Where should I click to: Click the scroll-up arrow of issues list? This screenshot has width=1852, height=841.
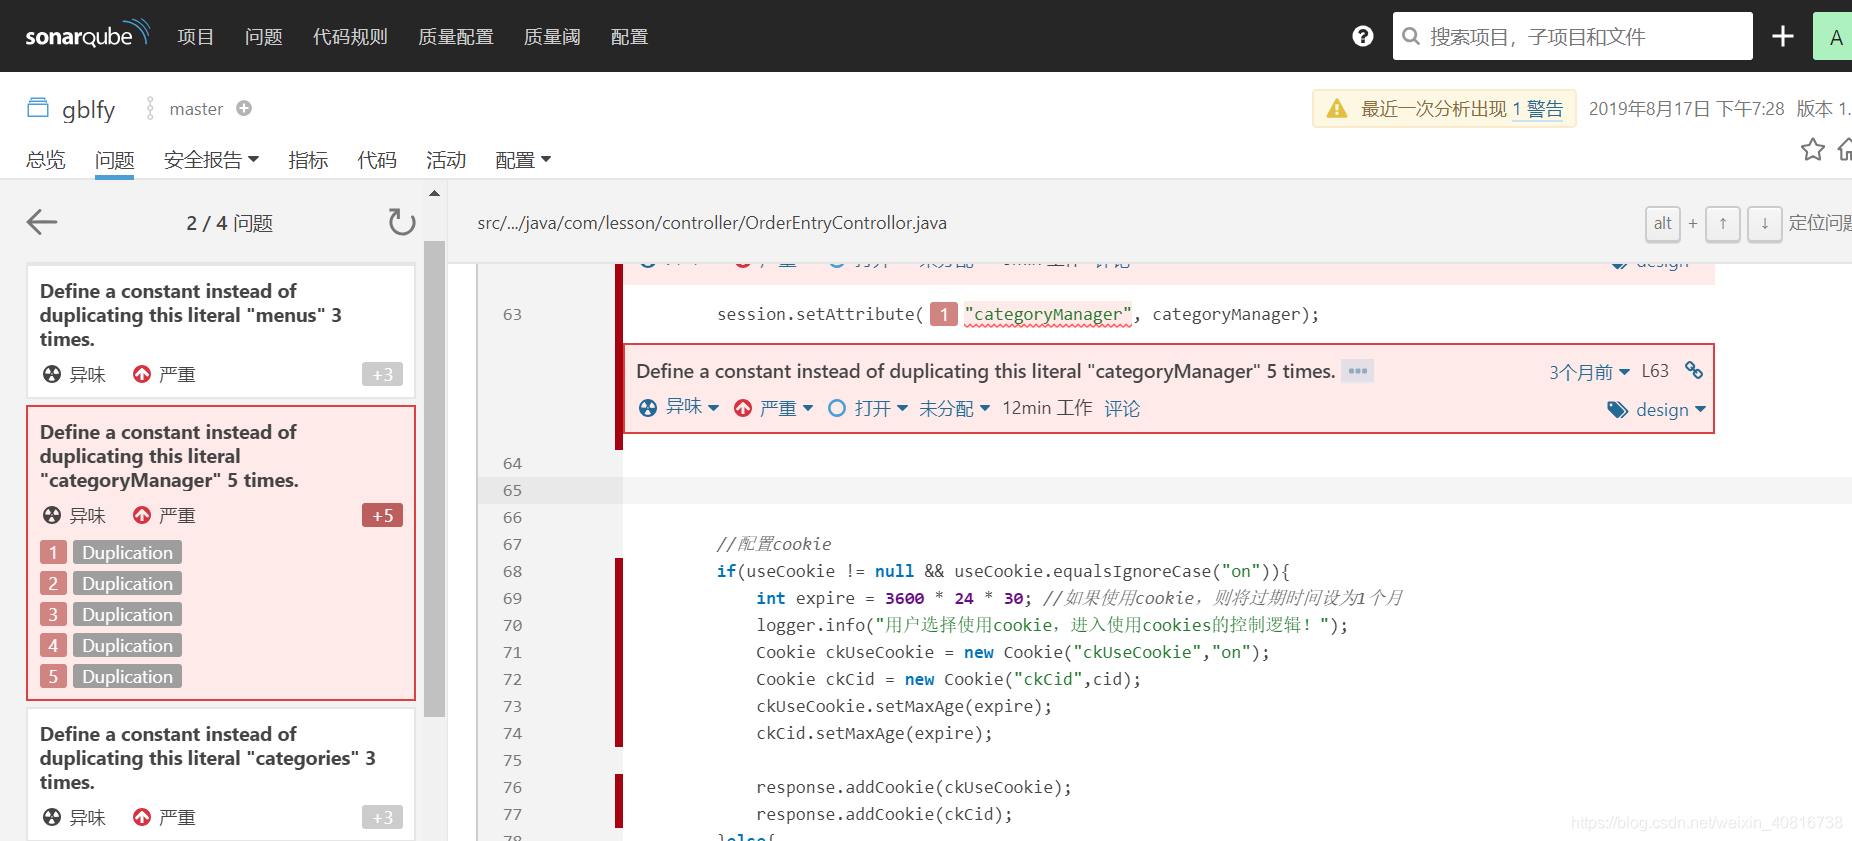434,194
